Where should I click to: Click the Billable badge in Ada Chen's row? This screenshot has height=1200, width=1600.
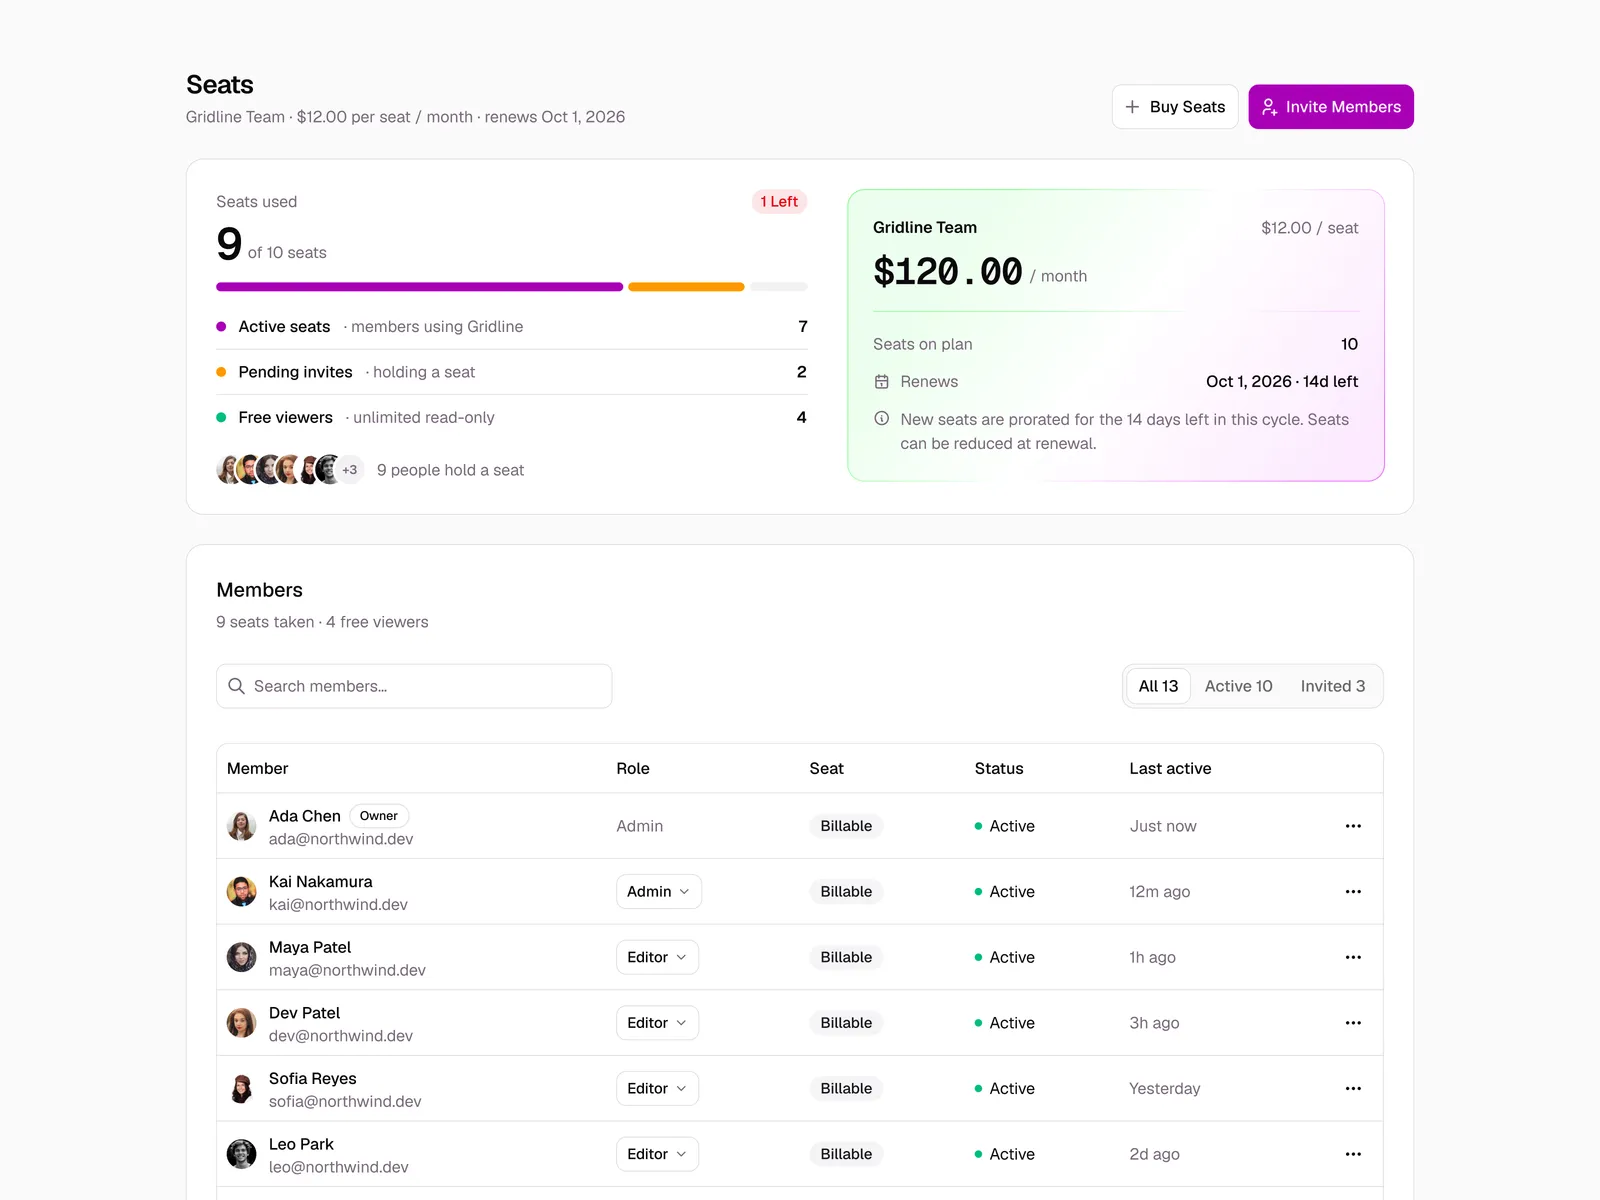coord(846,826)
